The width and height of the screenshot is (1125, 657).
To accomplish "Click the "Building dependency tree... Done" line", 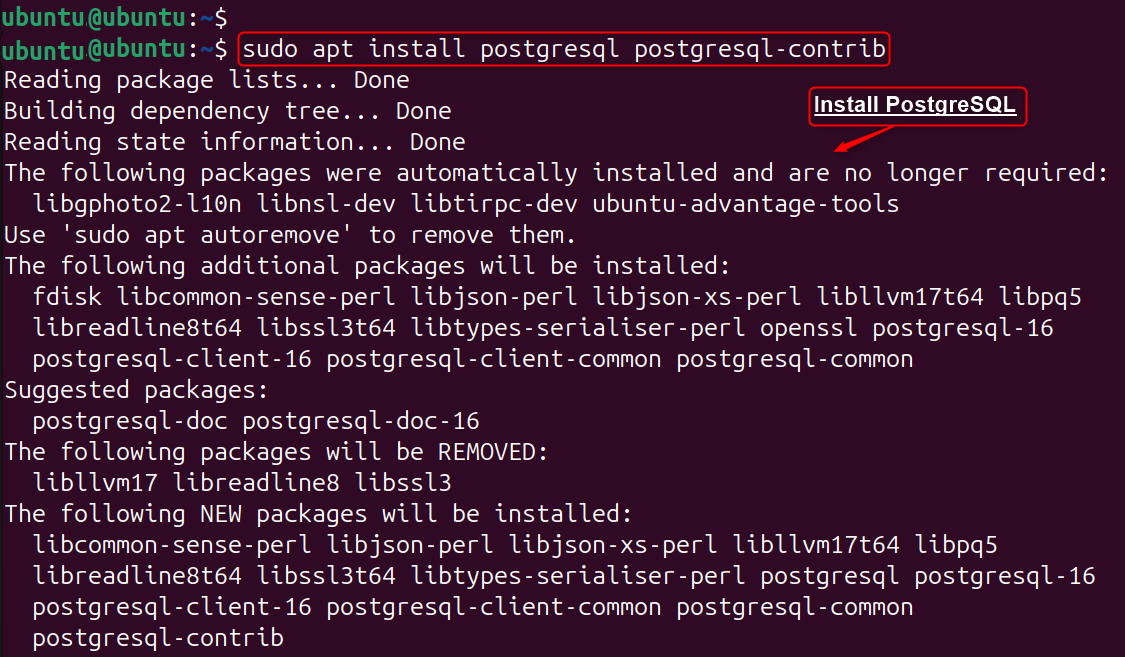I will tap(227, 111).
